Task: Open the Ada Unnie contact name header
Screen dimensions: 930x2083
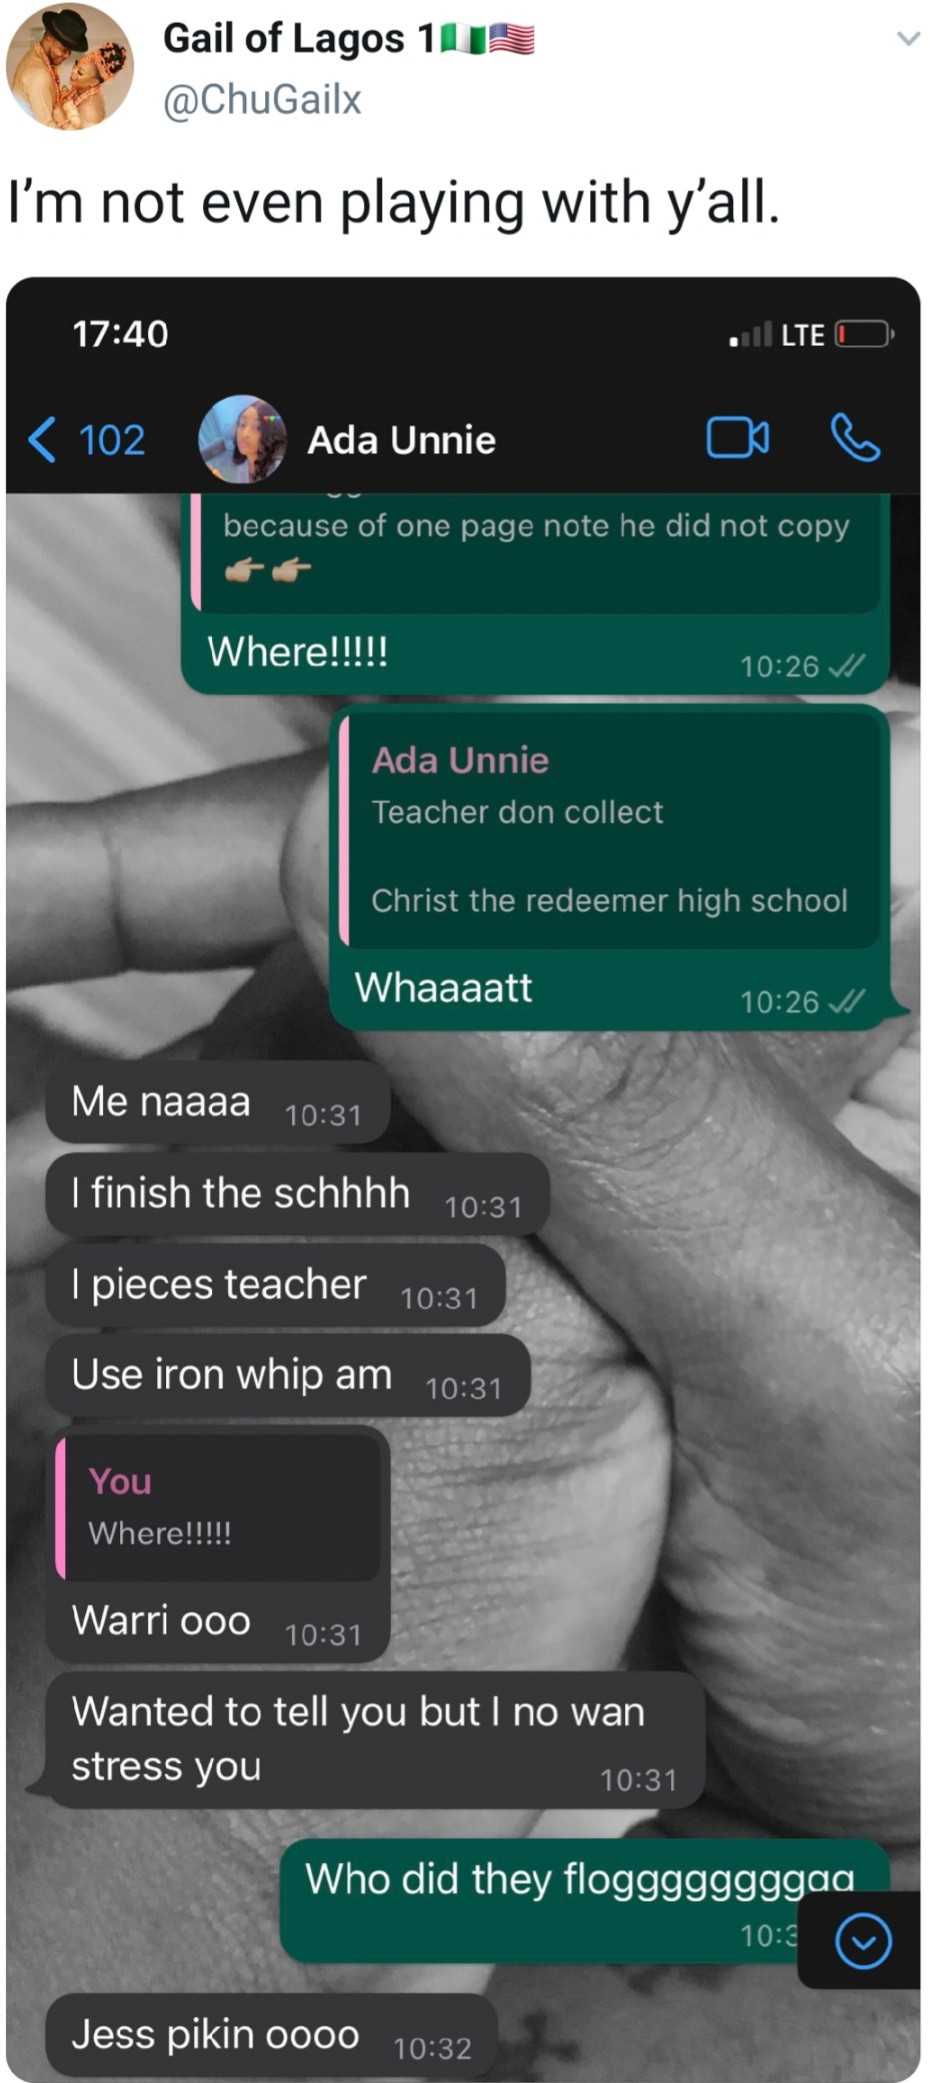Action: pyautogui.click(x=401, y=440)
